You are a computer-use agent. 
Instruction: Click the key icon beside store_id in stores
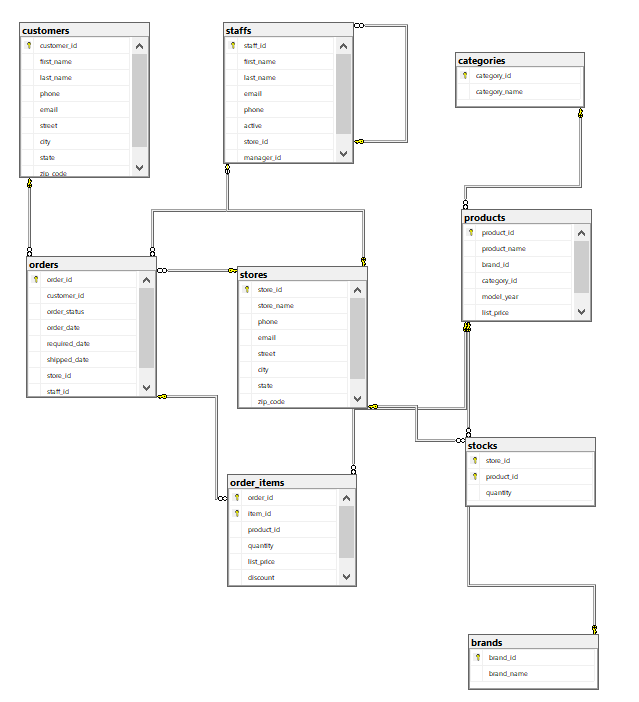(247, 289)
